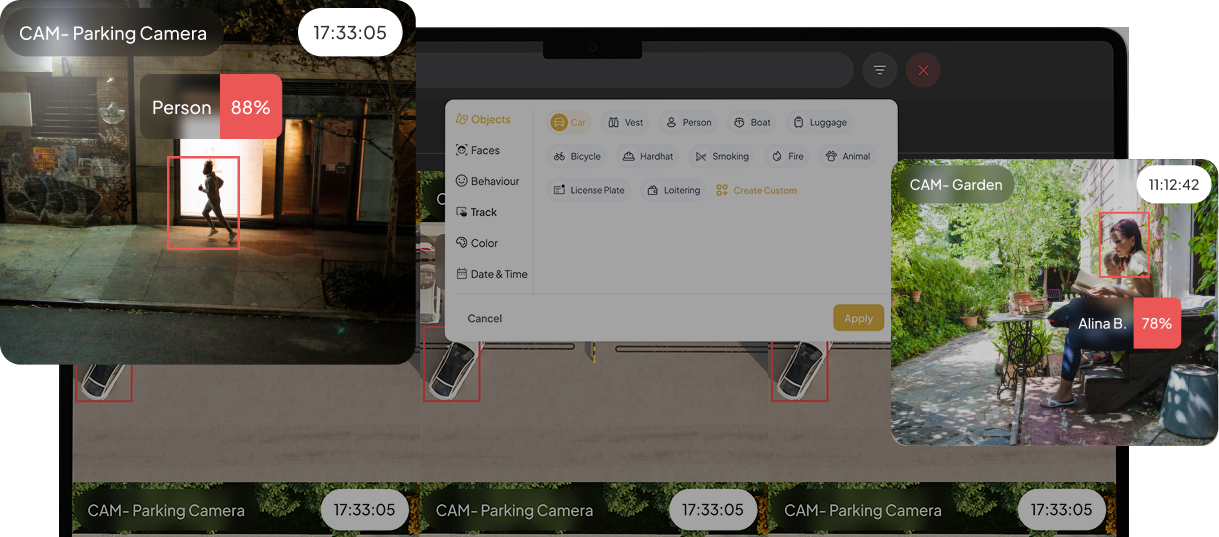1219x537 pixels.
Task: Select the Animal filter chip
Action: point(848,156)
